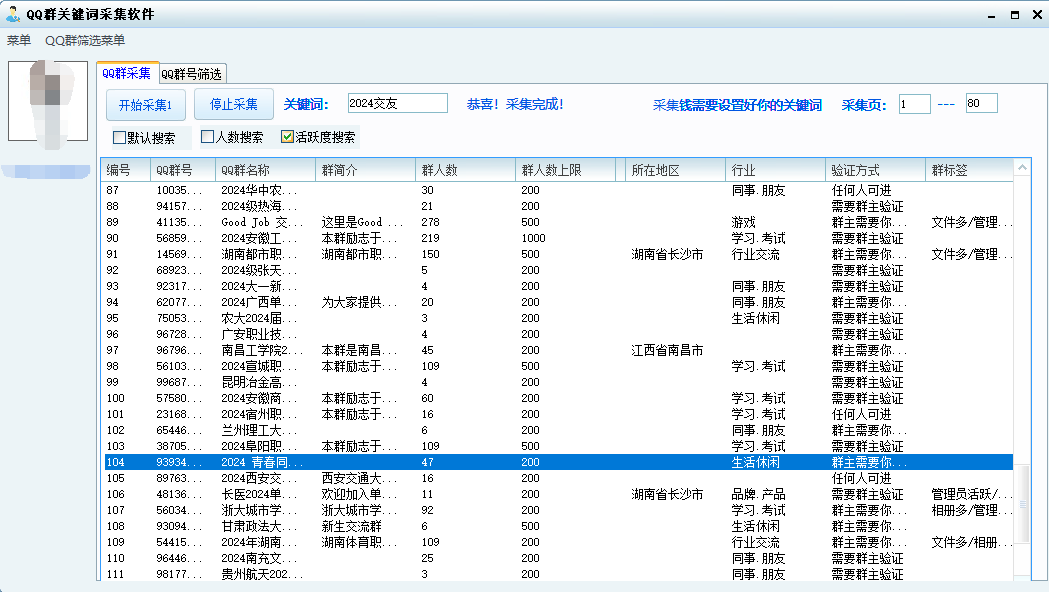Click the vertical scrollbar thumb
1049x592 pixels.
(1024, 504)
